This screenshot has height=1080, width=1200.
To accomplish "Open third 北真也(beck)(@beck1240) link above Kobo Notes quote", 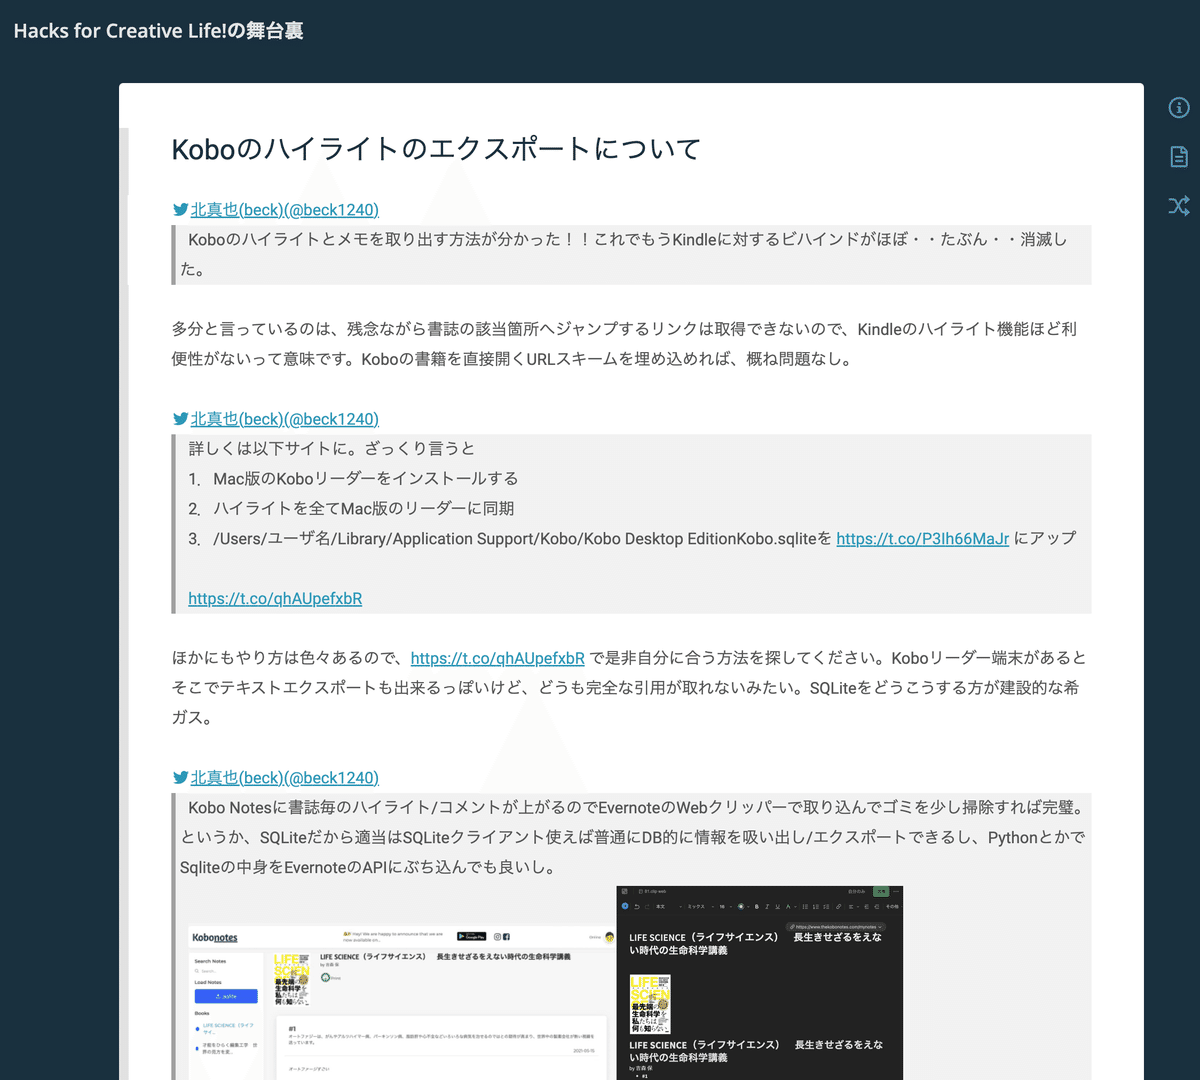I will (x=284, y=778).
